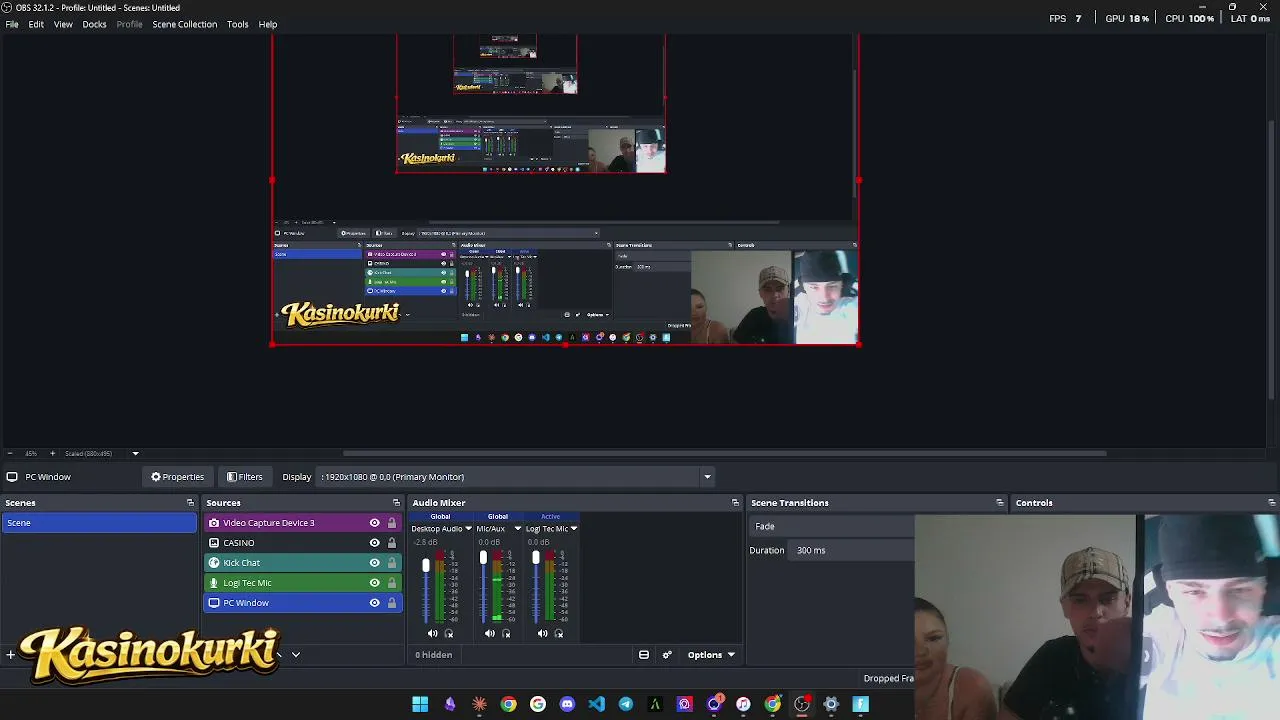Hide the CASINO source
This screenshot has width=1280, height=720.
(x=375, y=543)
